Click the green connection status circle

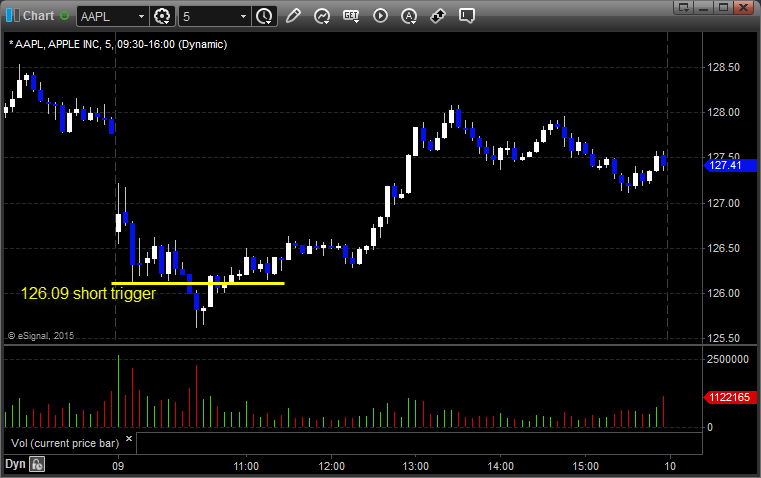65,16
